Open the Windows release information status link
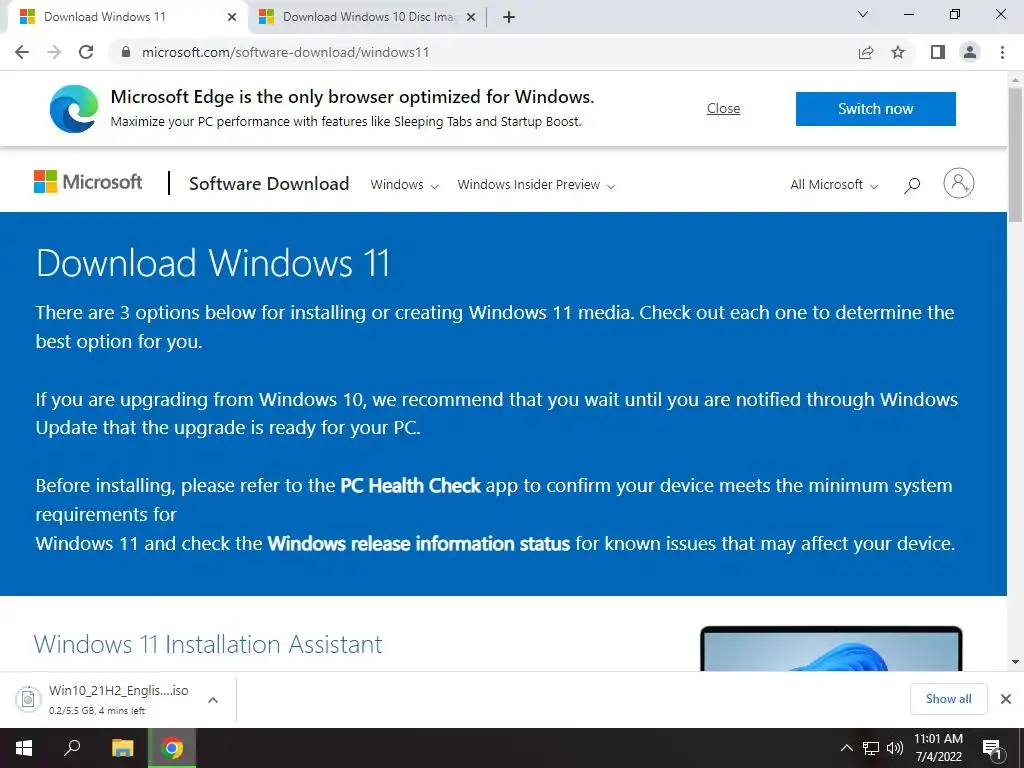 [x=419, y=543]
